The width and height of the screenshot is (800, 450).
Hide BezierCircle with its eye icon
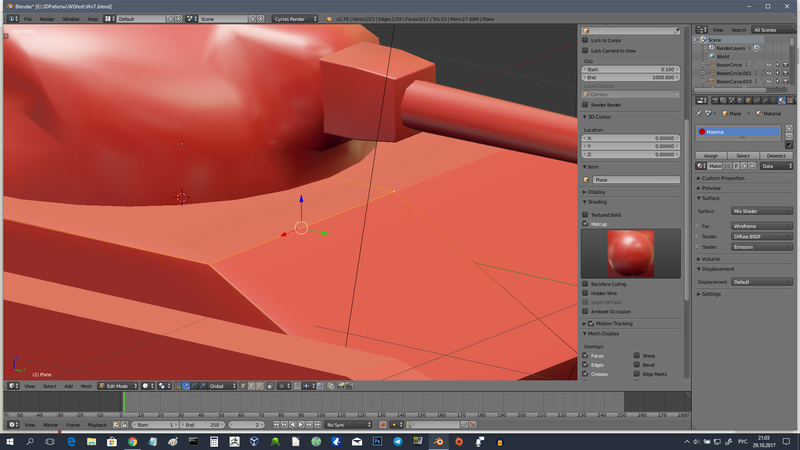[x=769, y=65]
